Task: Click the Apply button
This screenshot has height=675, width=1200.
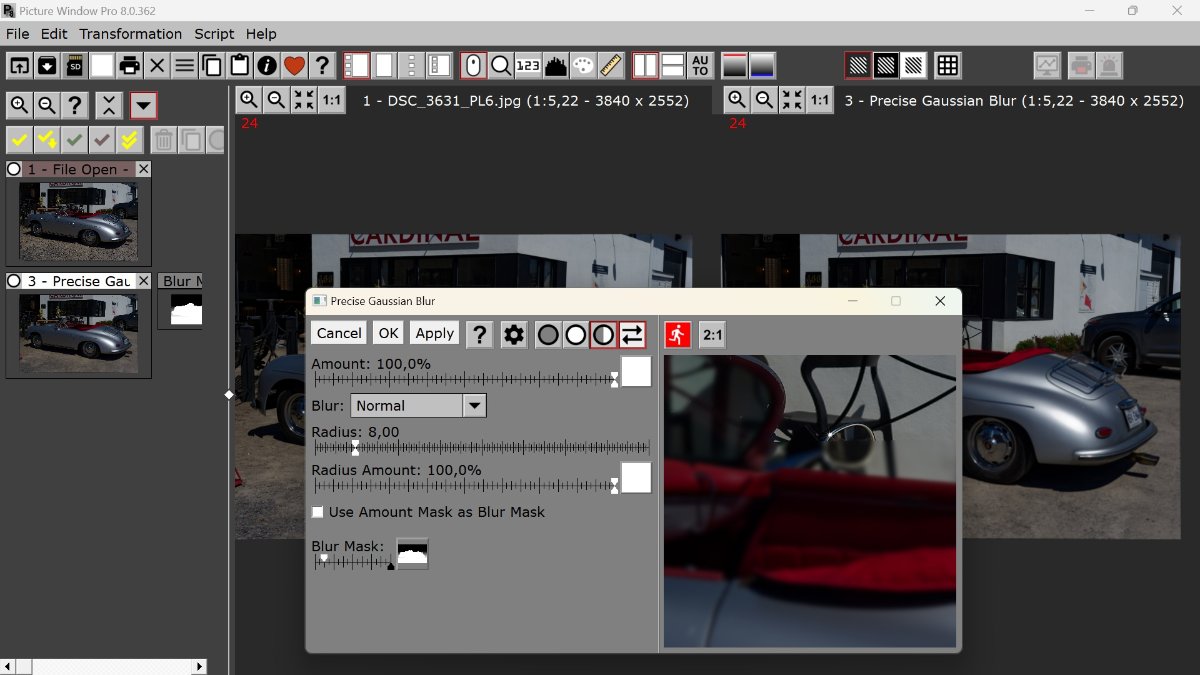Action: tap(435, 334)
